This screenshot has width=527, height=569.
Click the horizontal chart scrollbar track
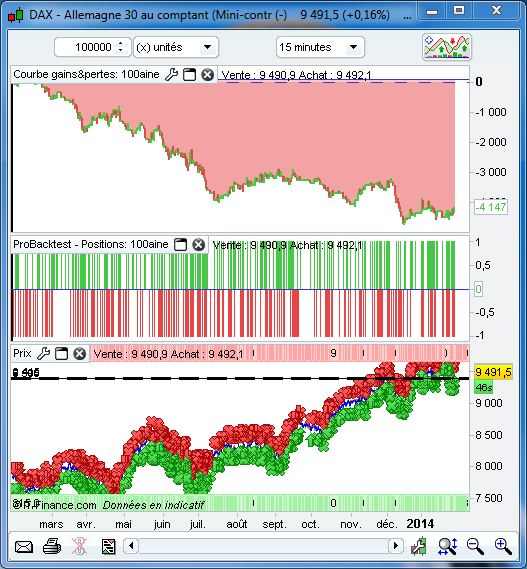click(x=264, y=546)
